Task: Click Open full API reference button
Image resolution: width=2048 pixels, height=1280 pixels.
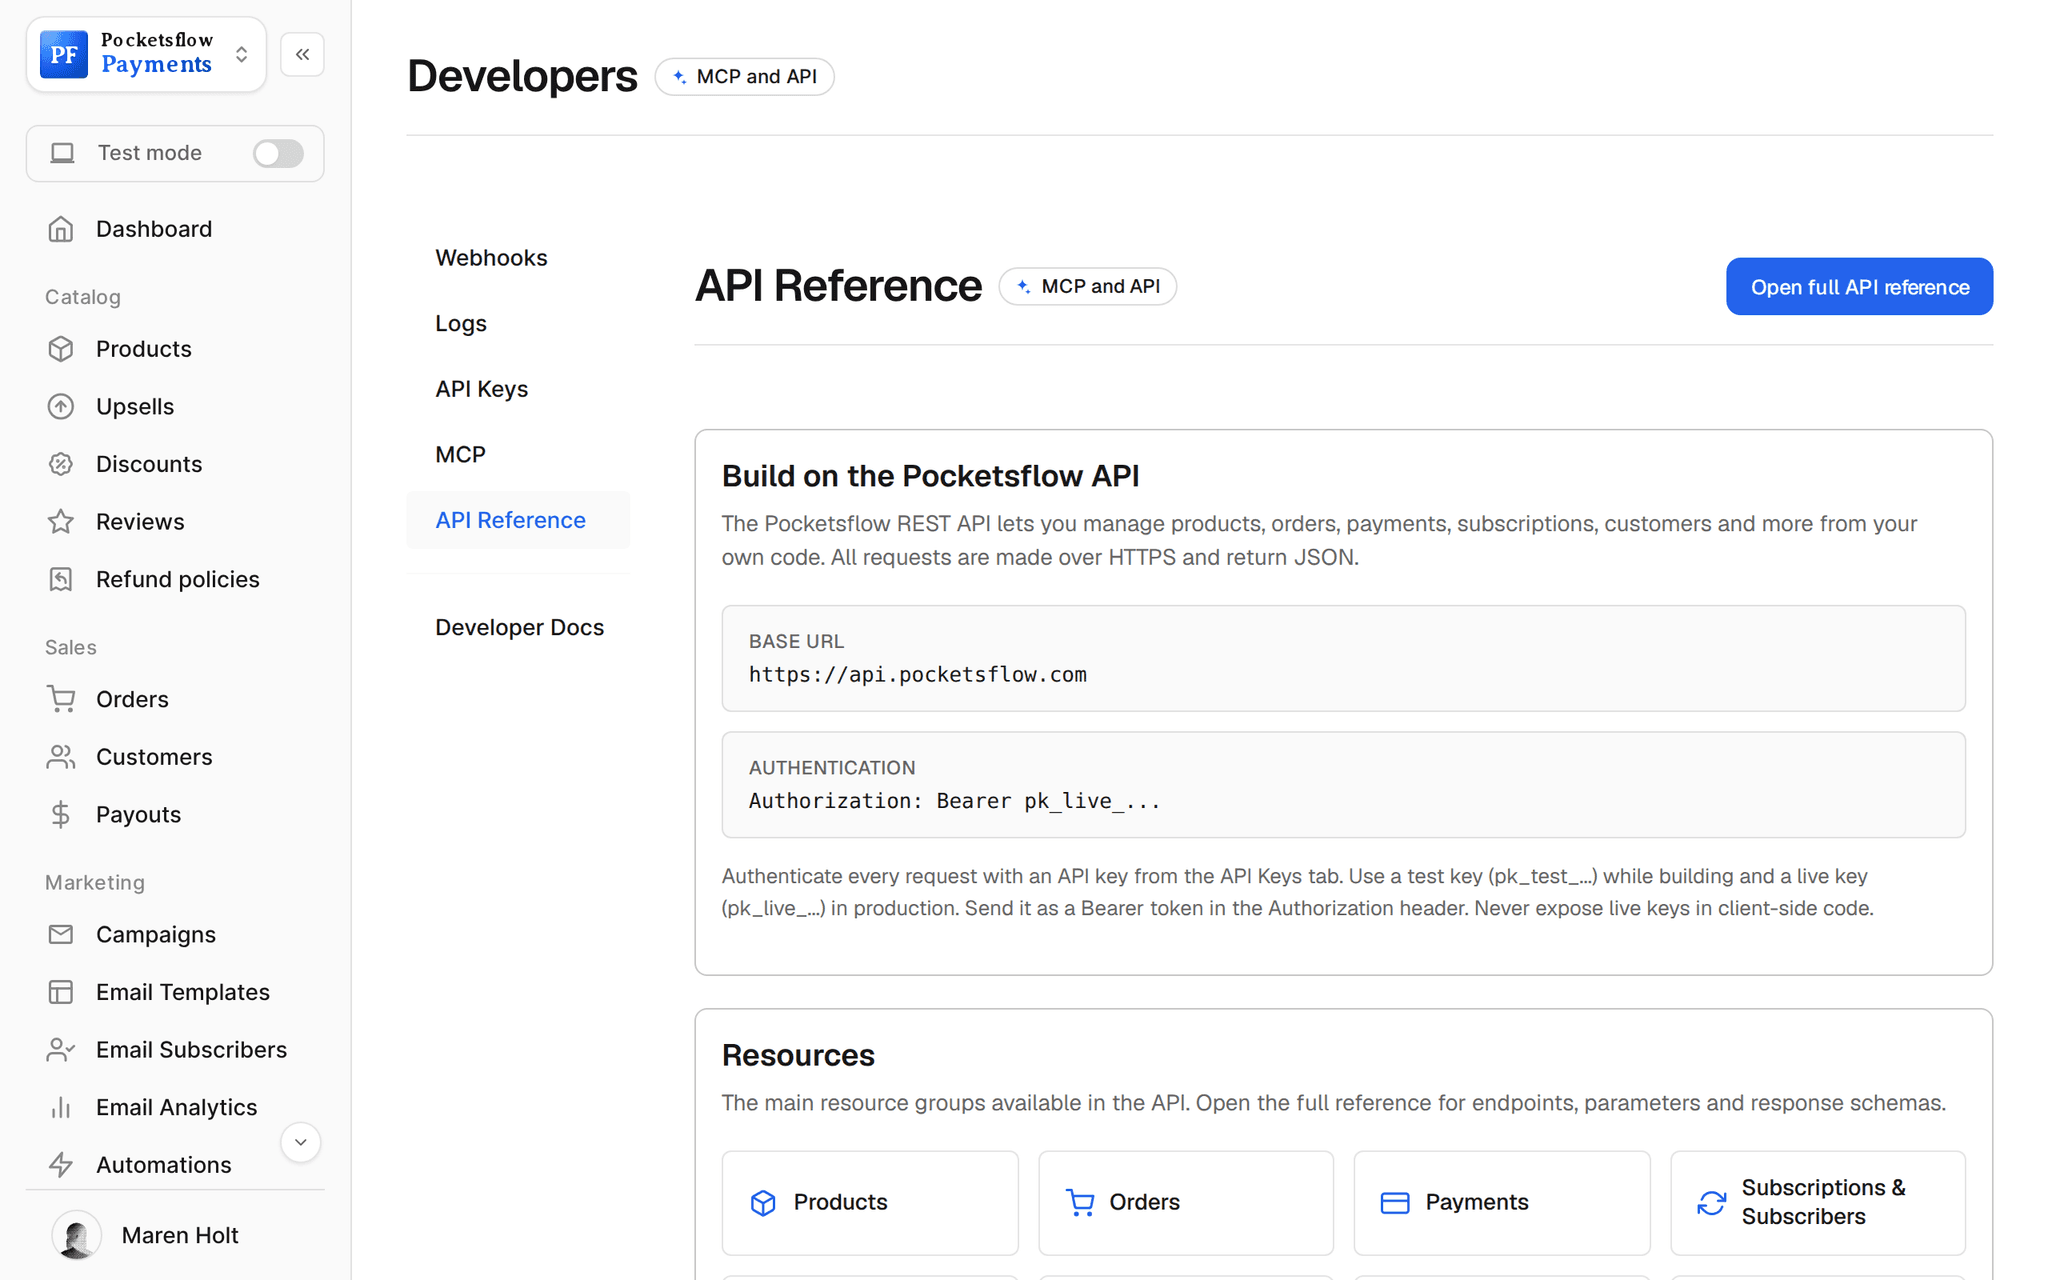Action: click(x=1859, y=287)
